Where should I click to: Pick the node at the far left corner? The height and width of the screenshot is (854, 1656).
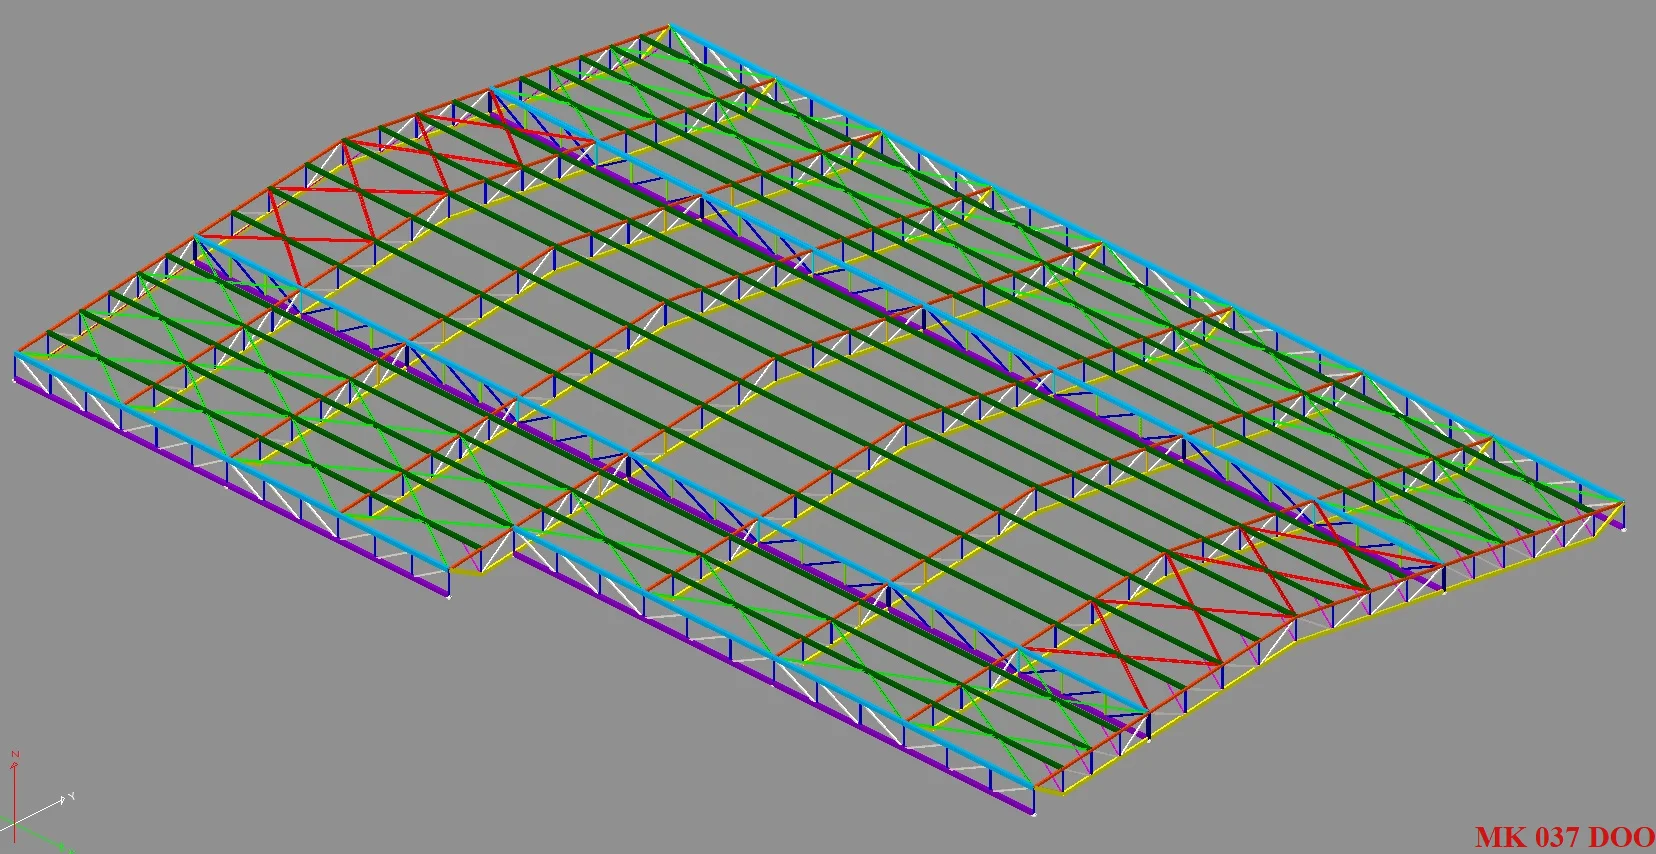(x=15, y=354)
